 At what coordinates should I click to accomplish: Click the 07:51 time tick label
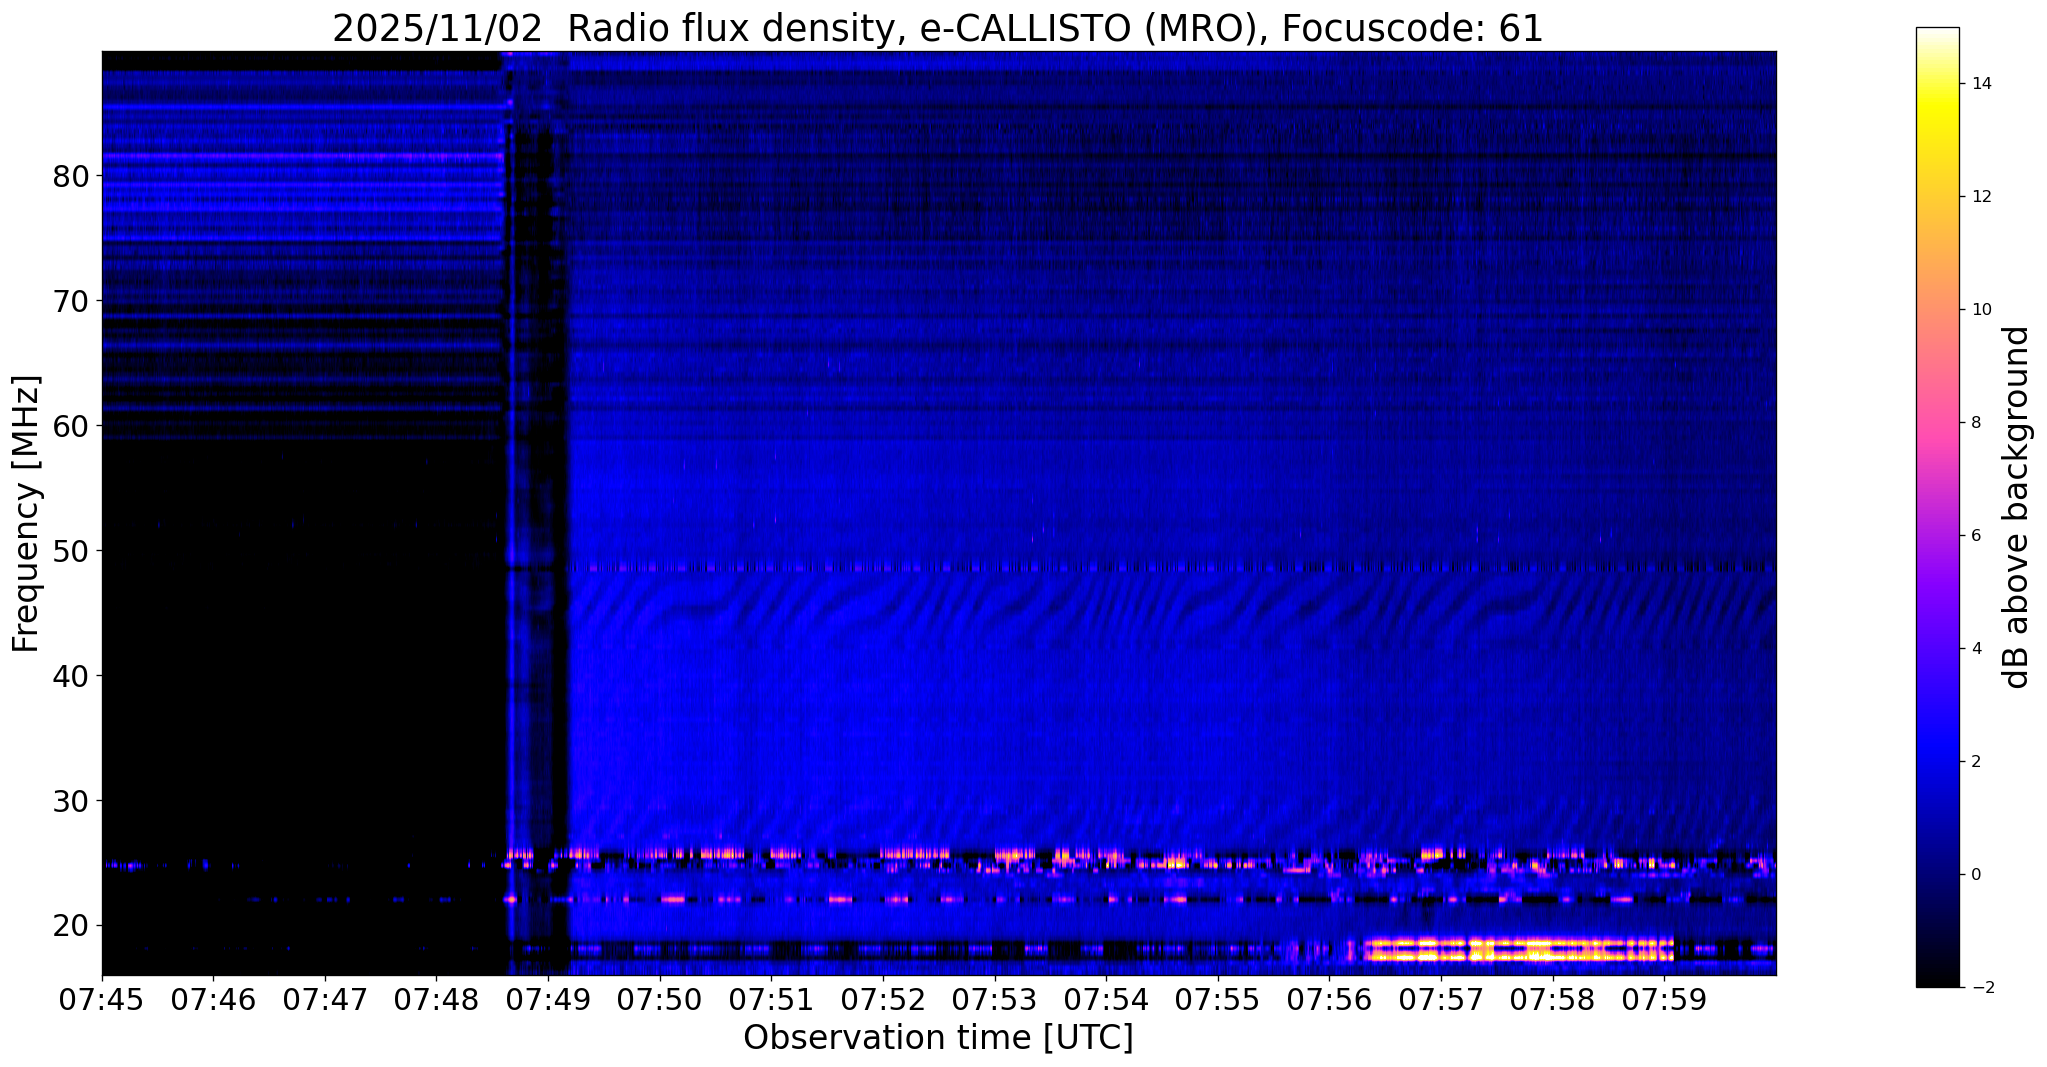point(771,999)
